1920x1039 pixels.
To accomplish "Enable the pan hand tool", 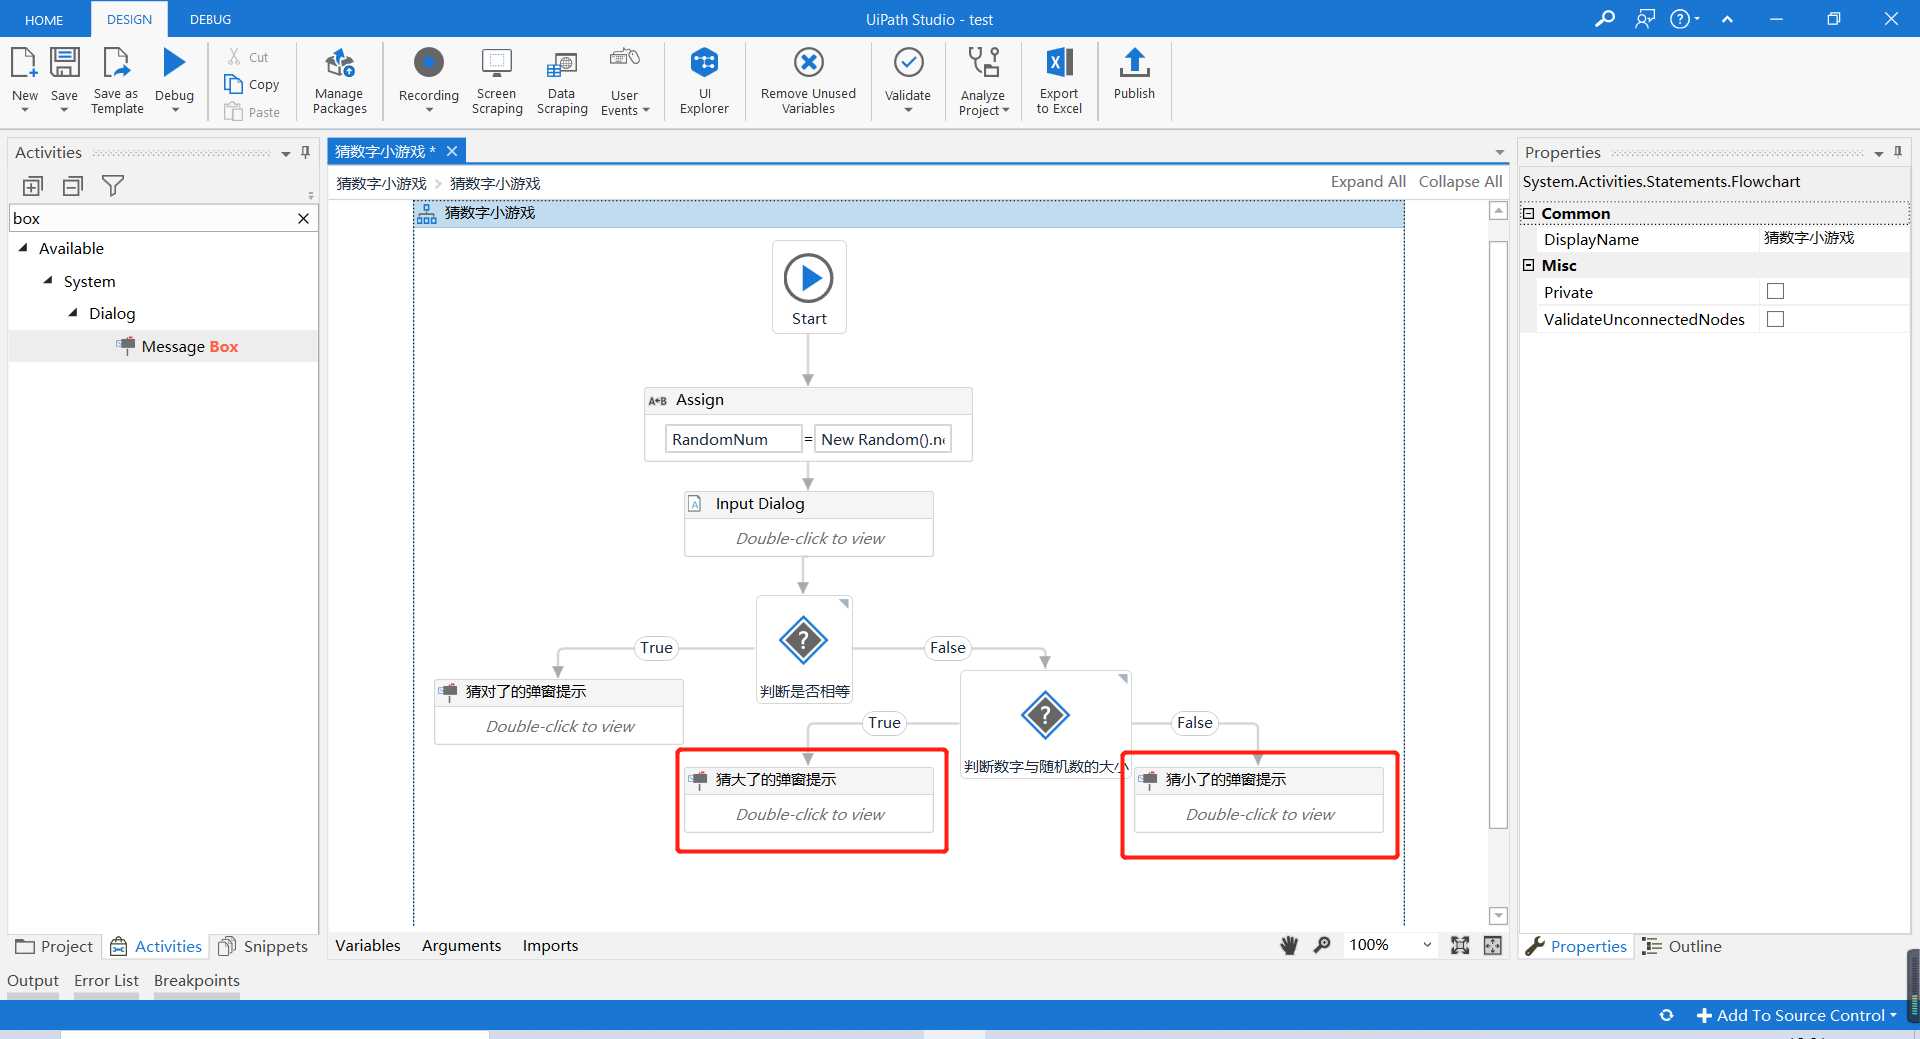I will click(1289, 945).
